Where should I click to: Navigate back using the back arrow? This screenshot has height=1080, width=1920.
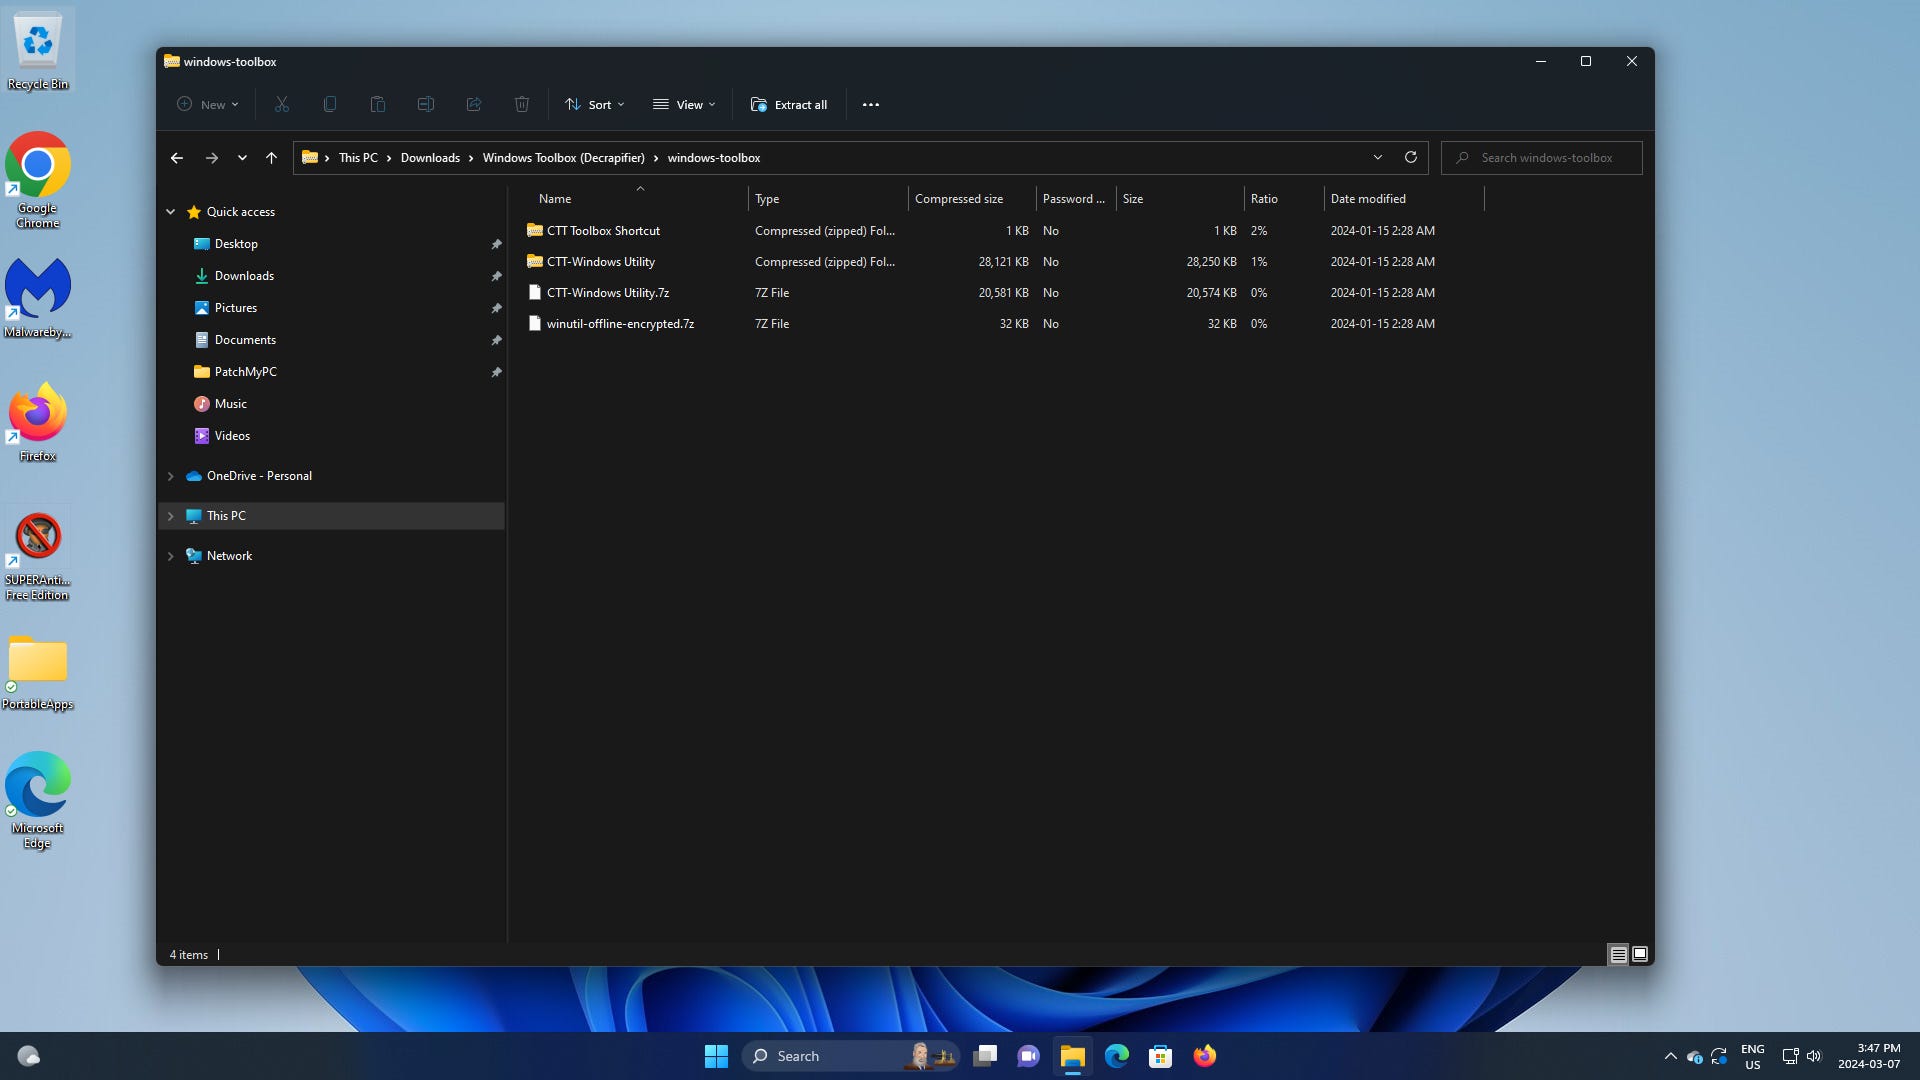tap(177, 158)
